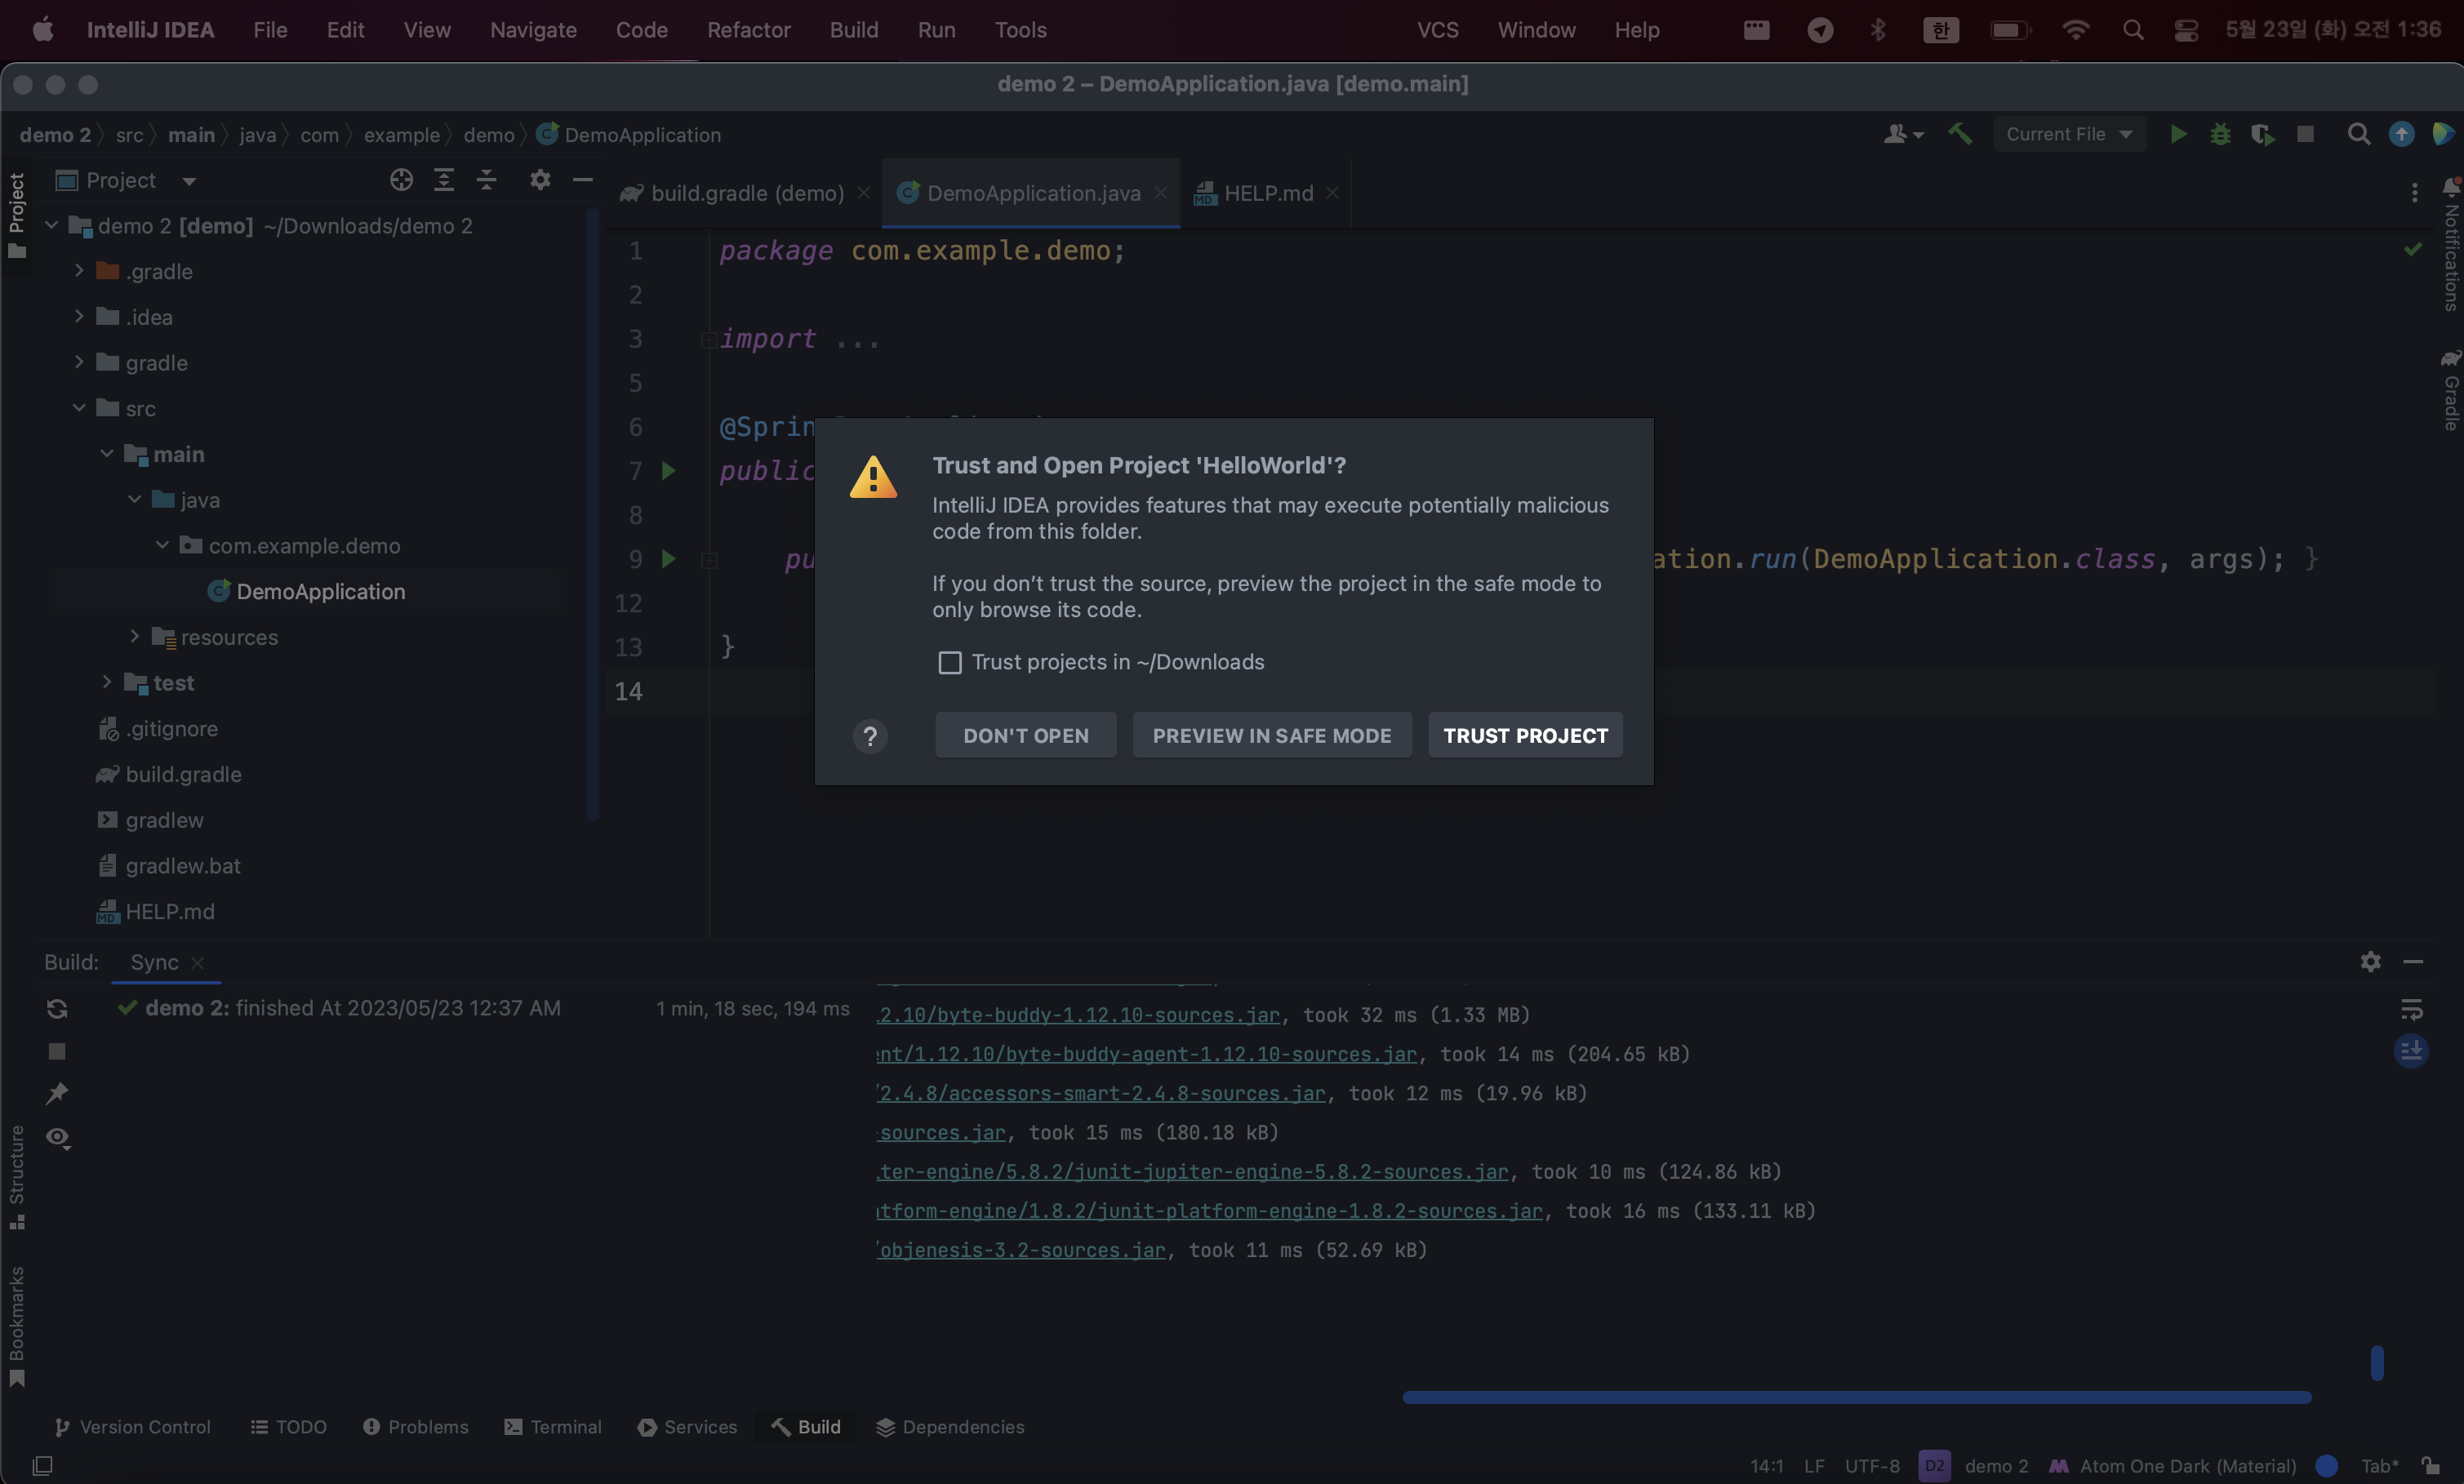This screenshot has height=1484, width=2464.
Task: Expand the resources folder
Action: pyautogui.click(x=135, y=637)
